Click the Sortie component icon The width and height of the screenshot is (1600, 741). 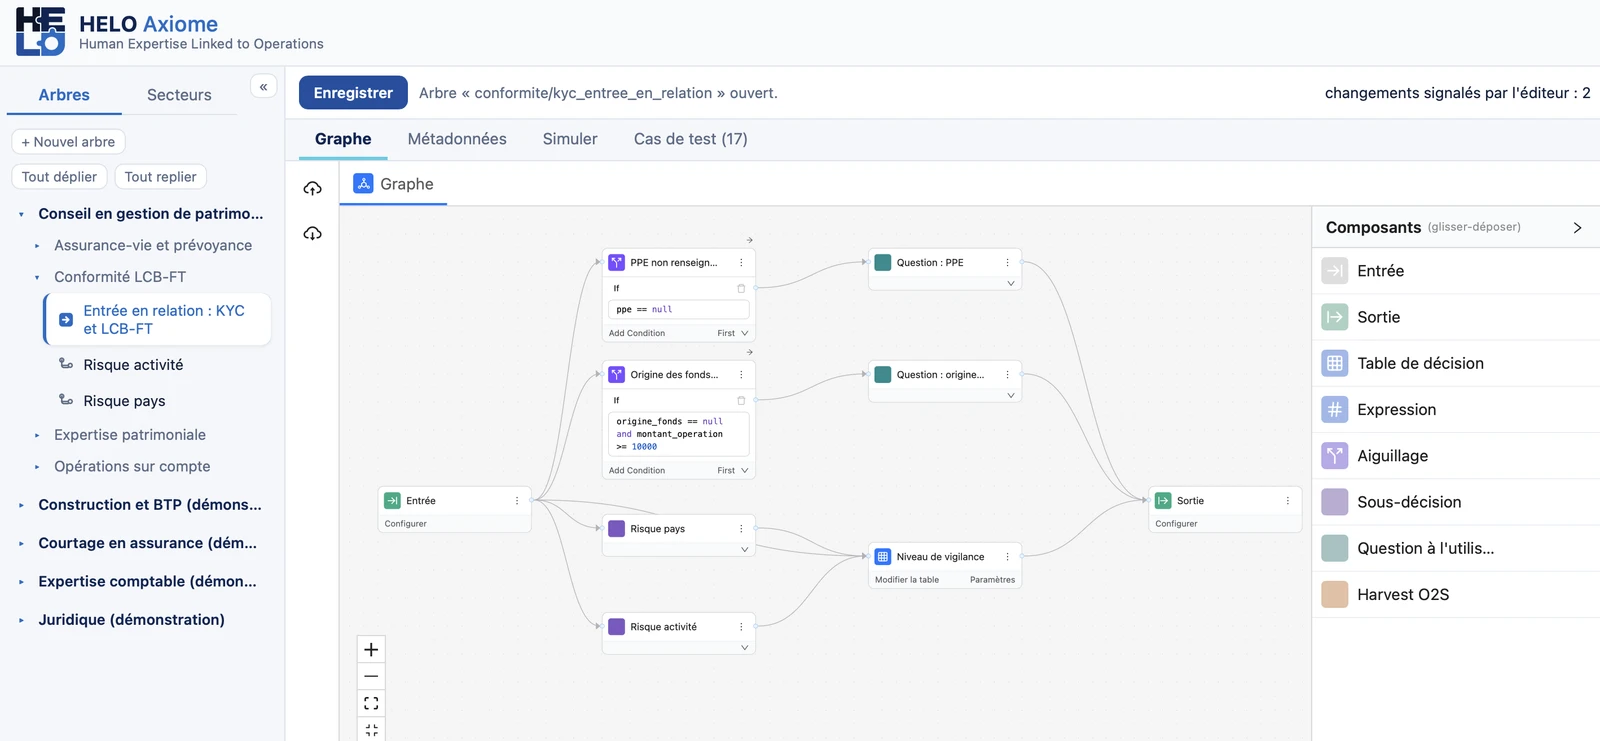pyautogui.click(x=1334, y=317)
